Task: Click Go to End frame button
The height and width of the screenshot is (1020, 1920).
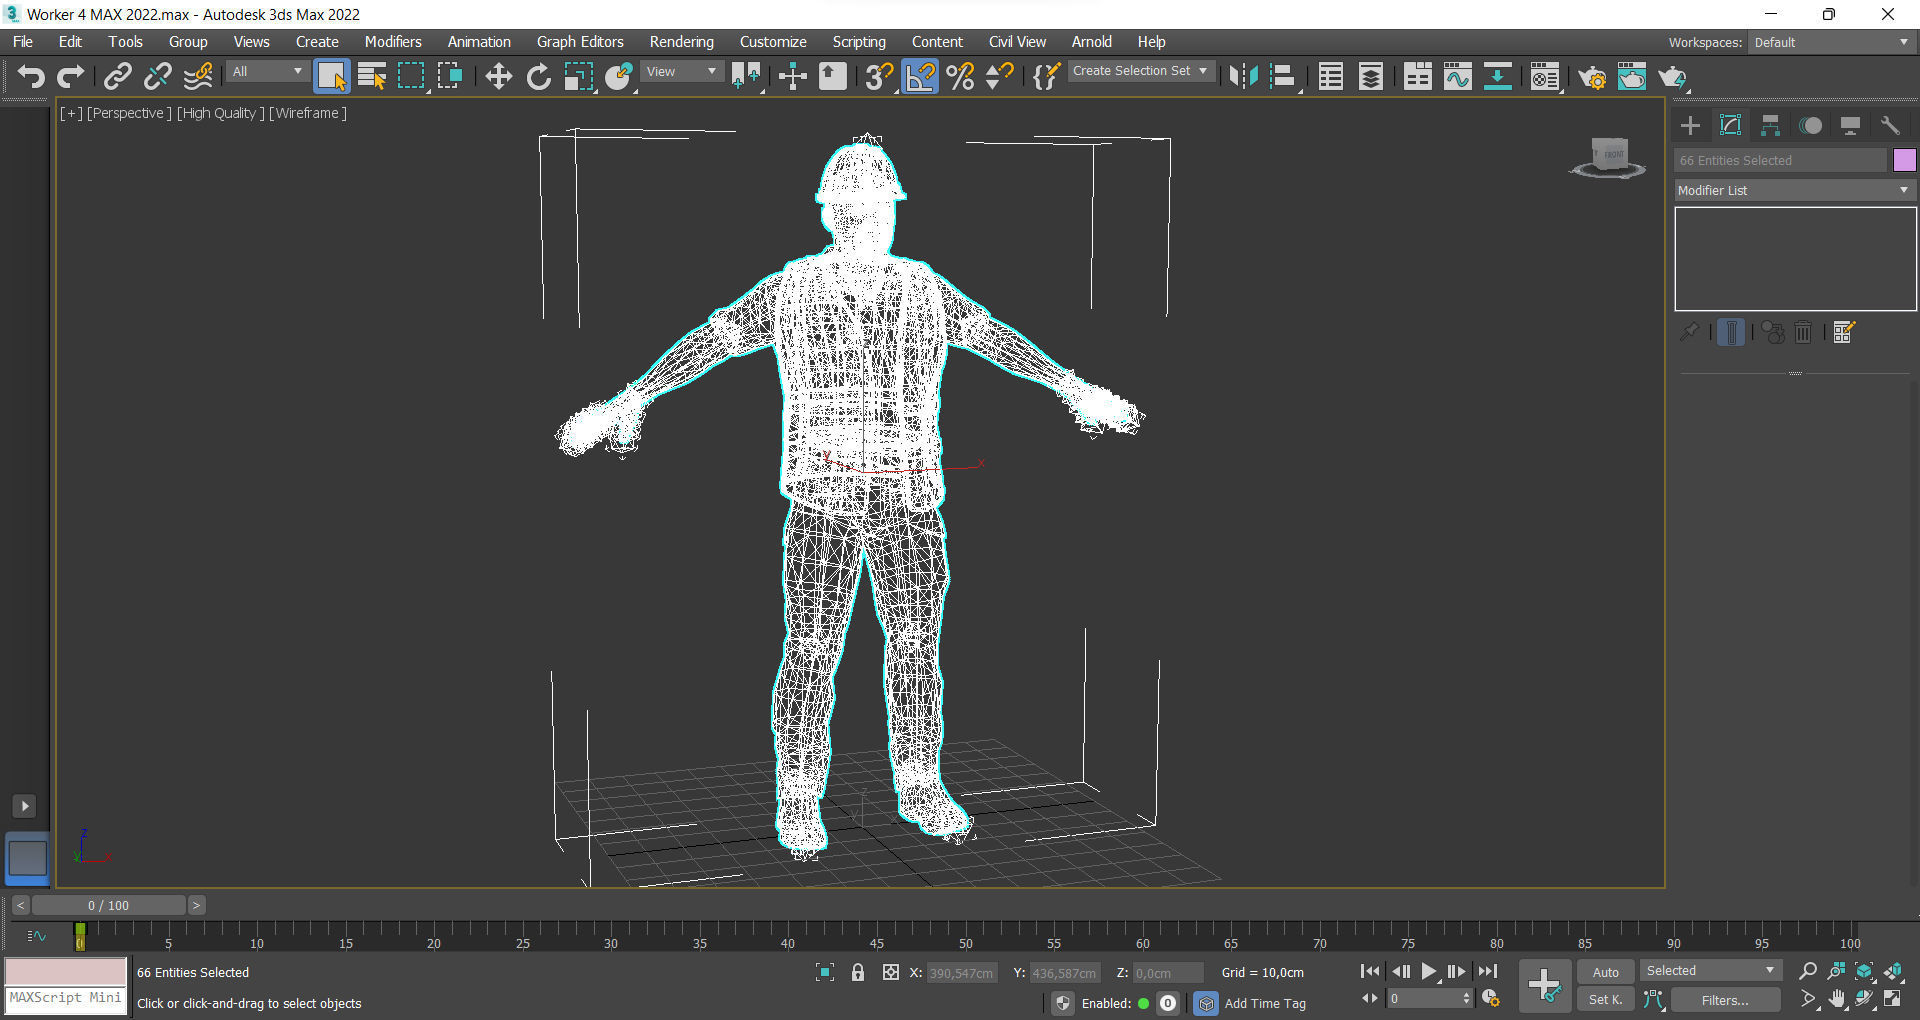Action: (1488, 971)
